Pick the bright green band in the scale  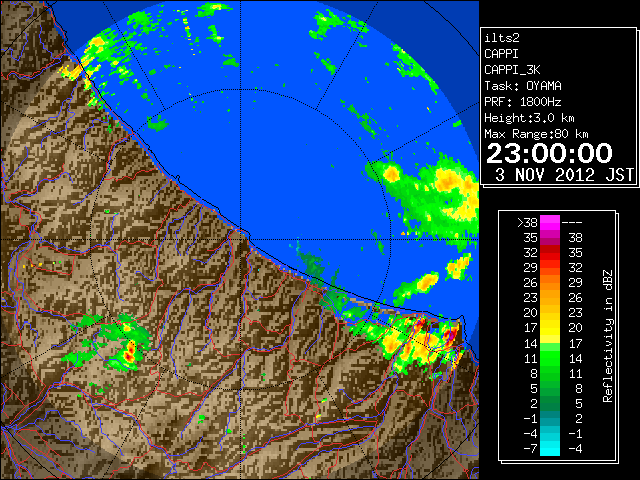click(550, 358)
